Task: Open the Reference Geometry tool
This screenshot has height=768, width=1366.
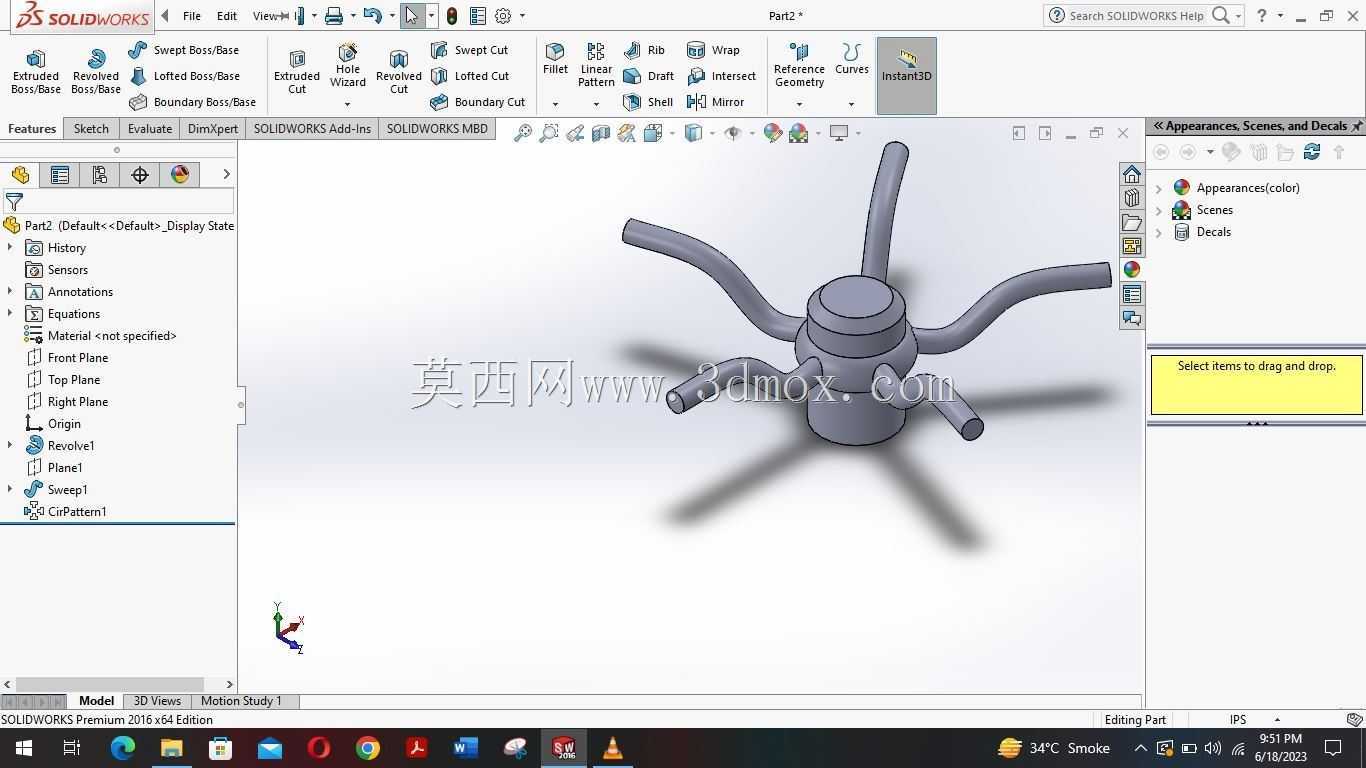Action: pos(799,66)
